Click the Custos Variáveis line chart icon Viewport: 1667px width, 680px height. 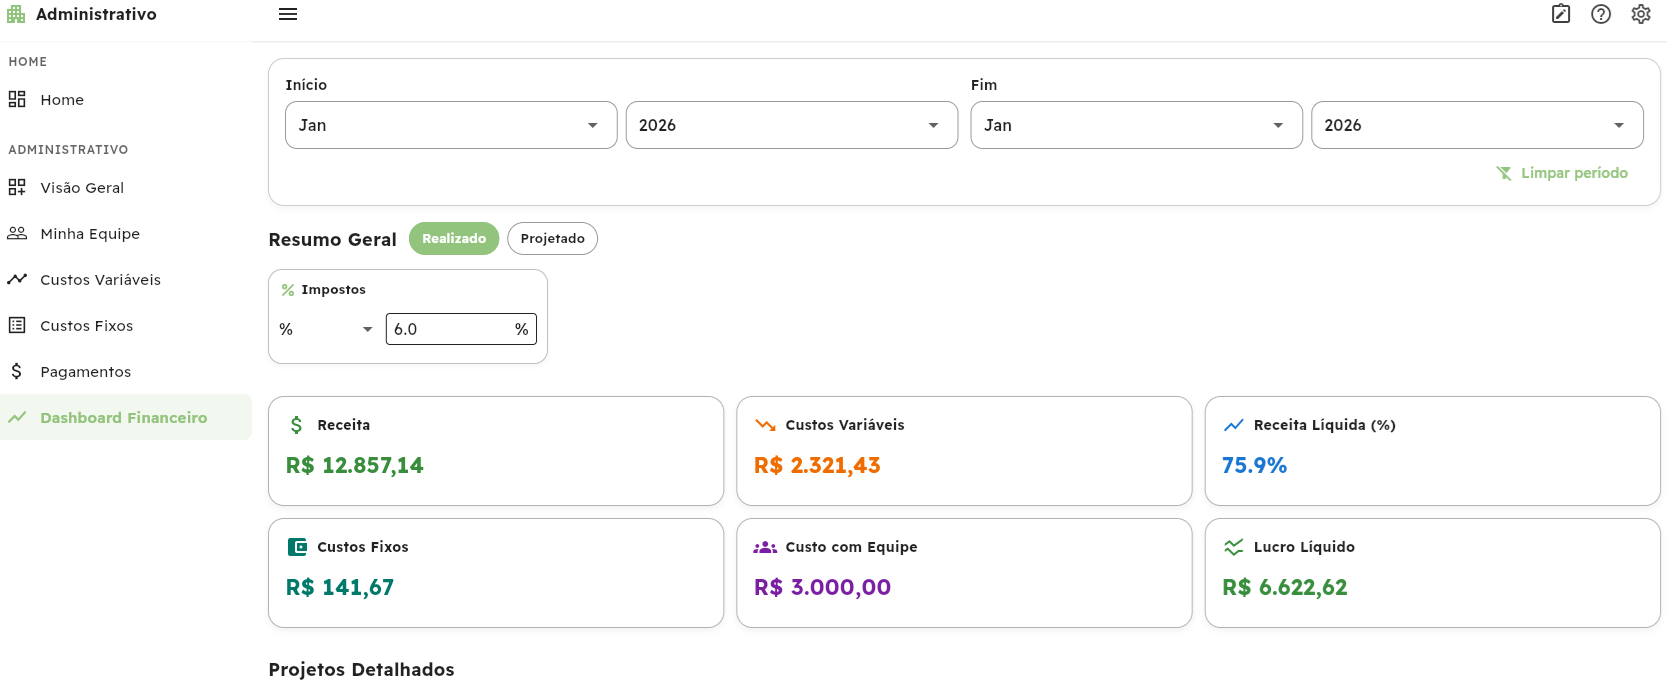tap(17, 279)
